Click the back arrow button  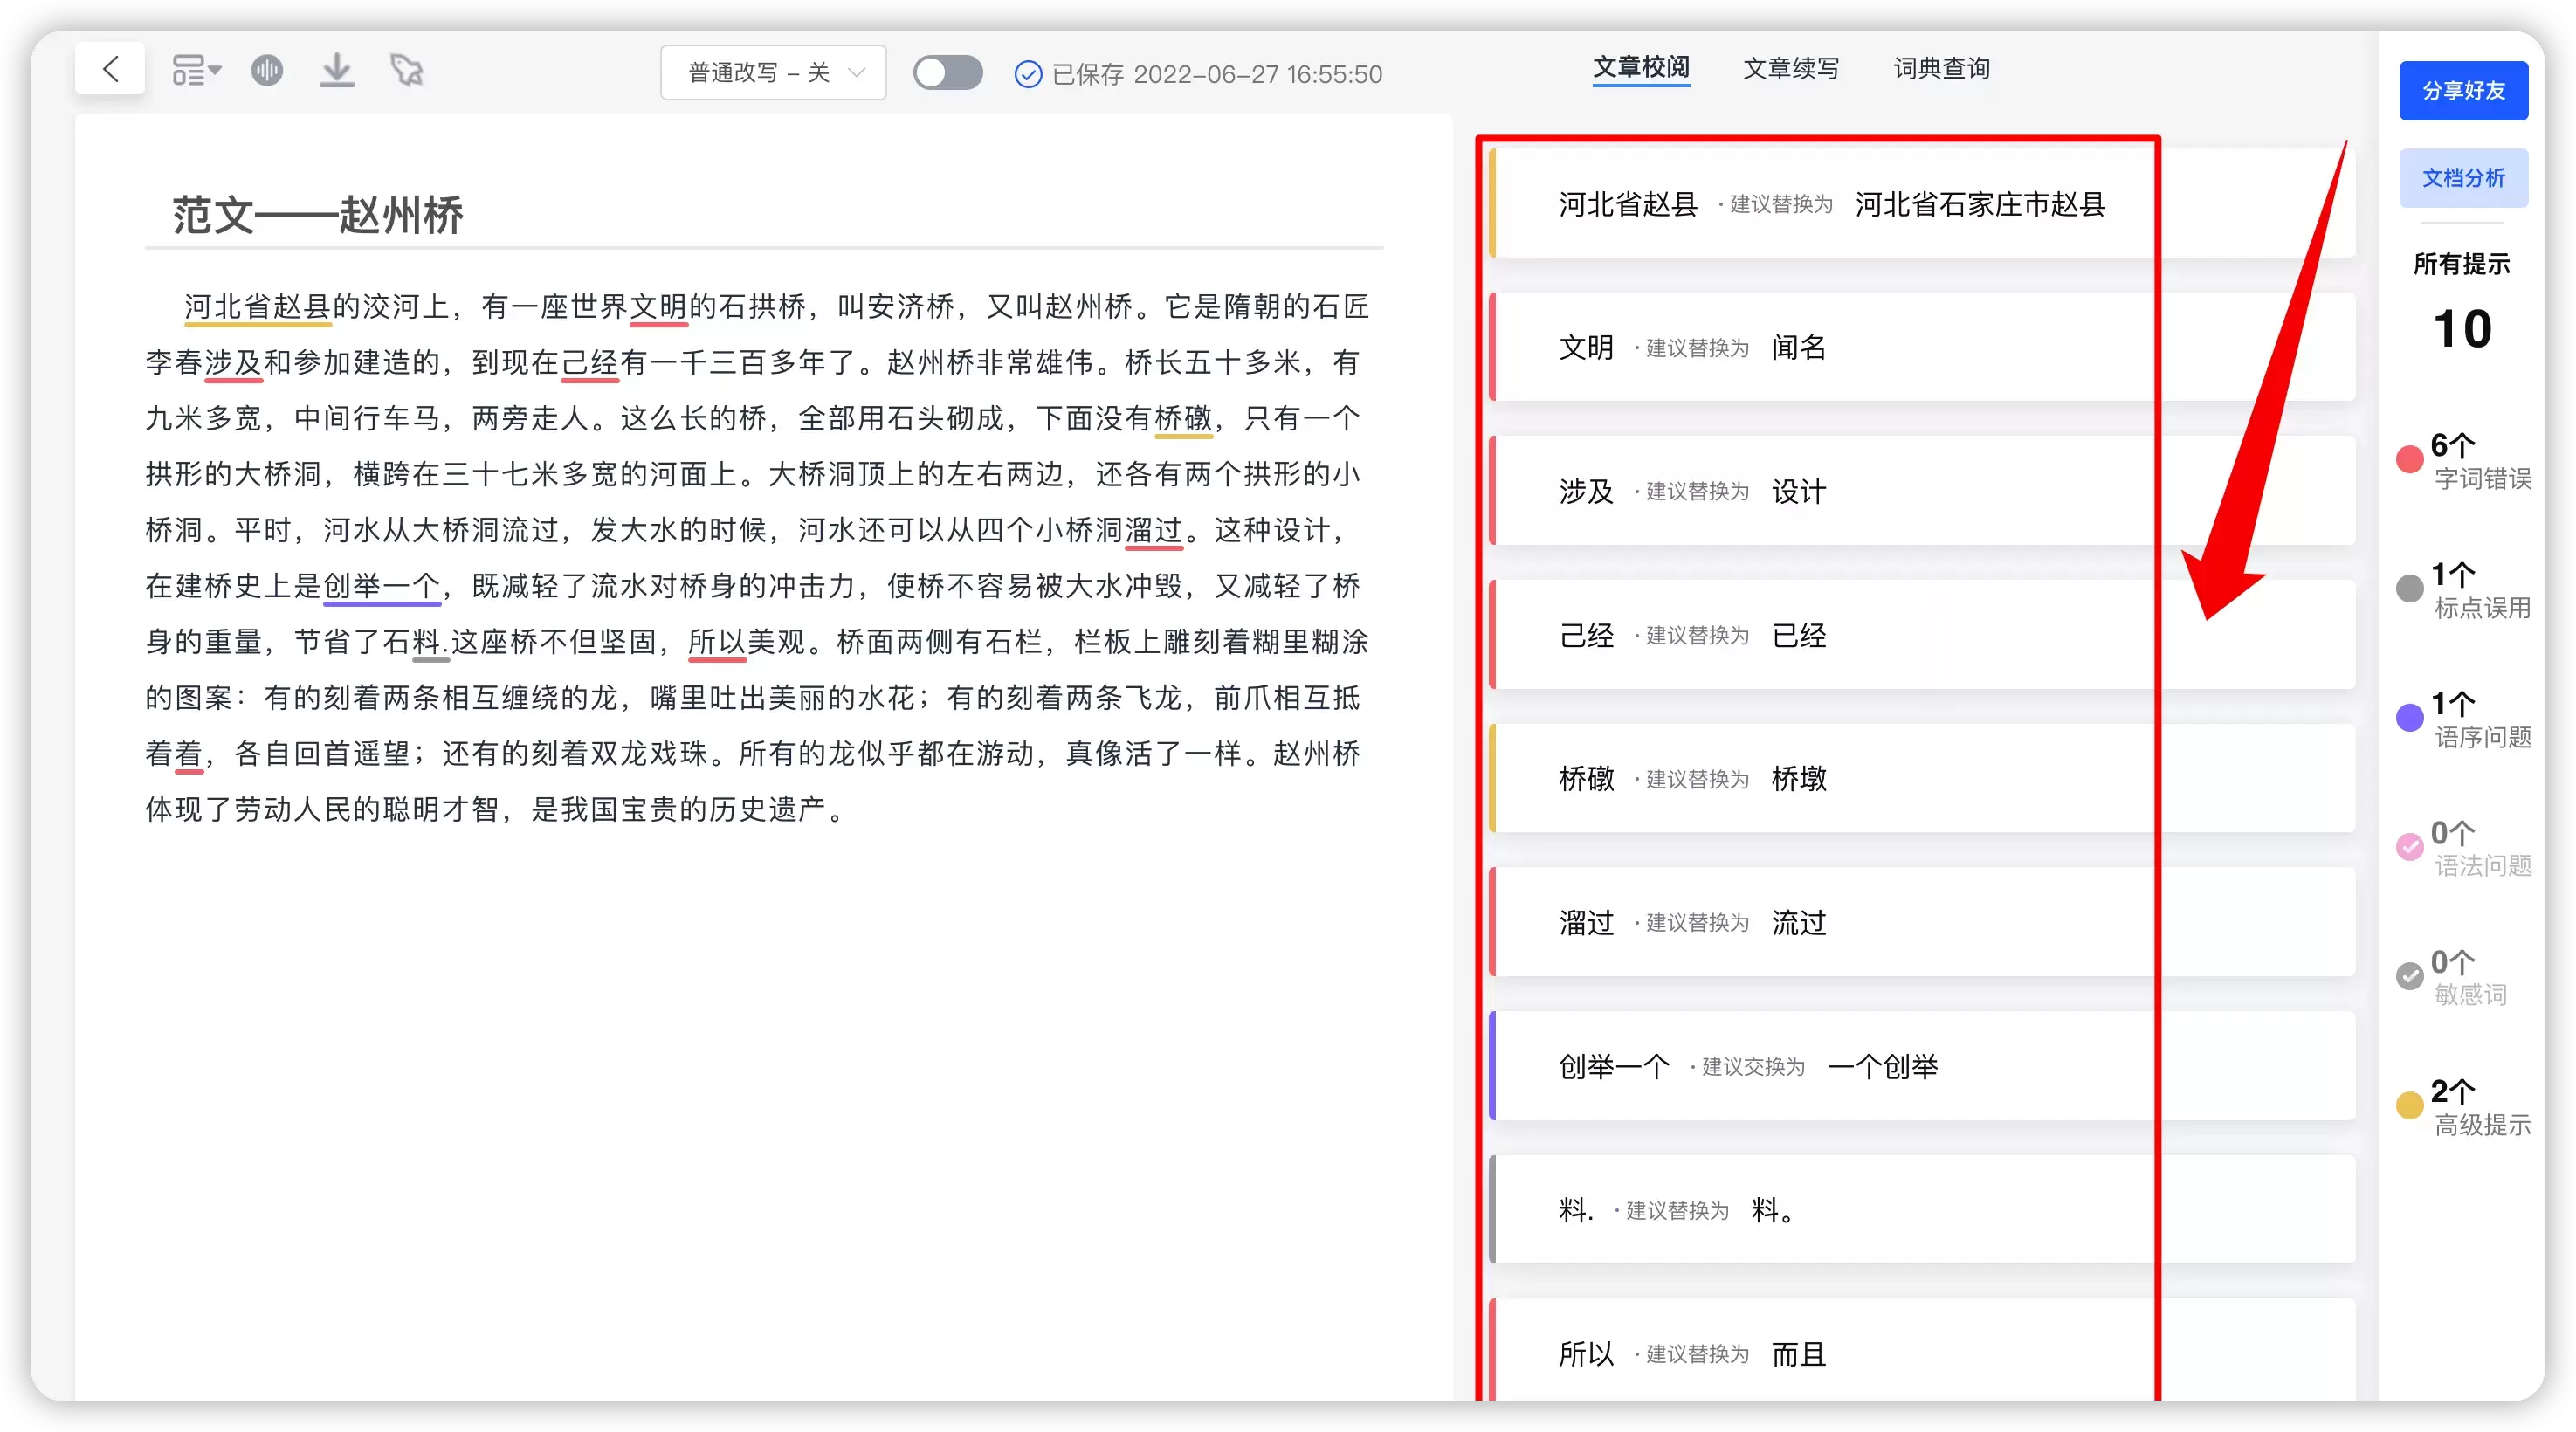click(110, 69)
